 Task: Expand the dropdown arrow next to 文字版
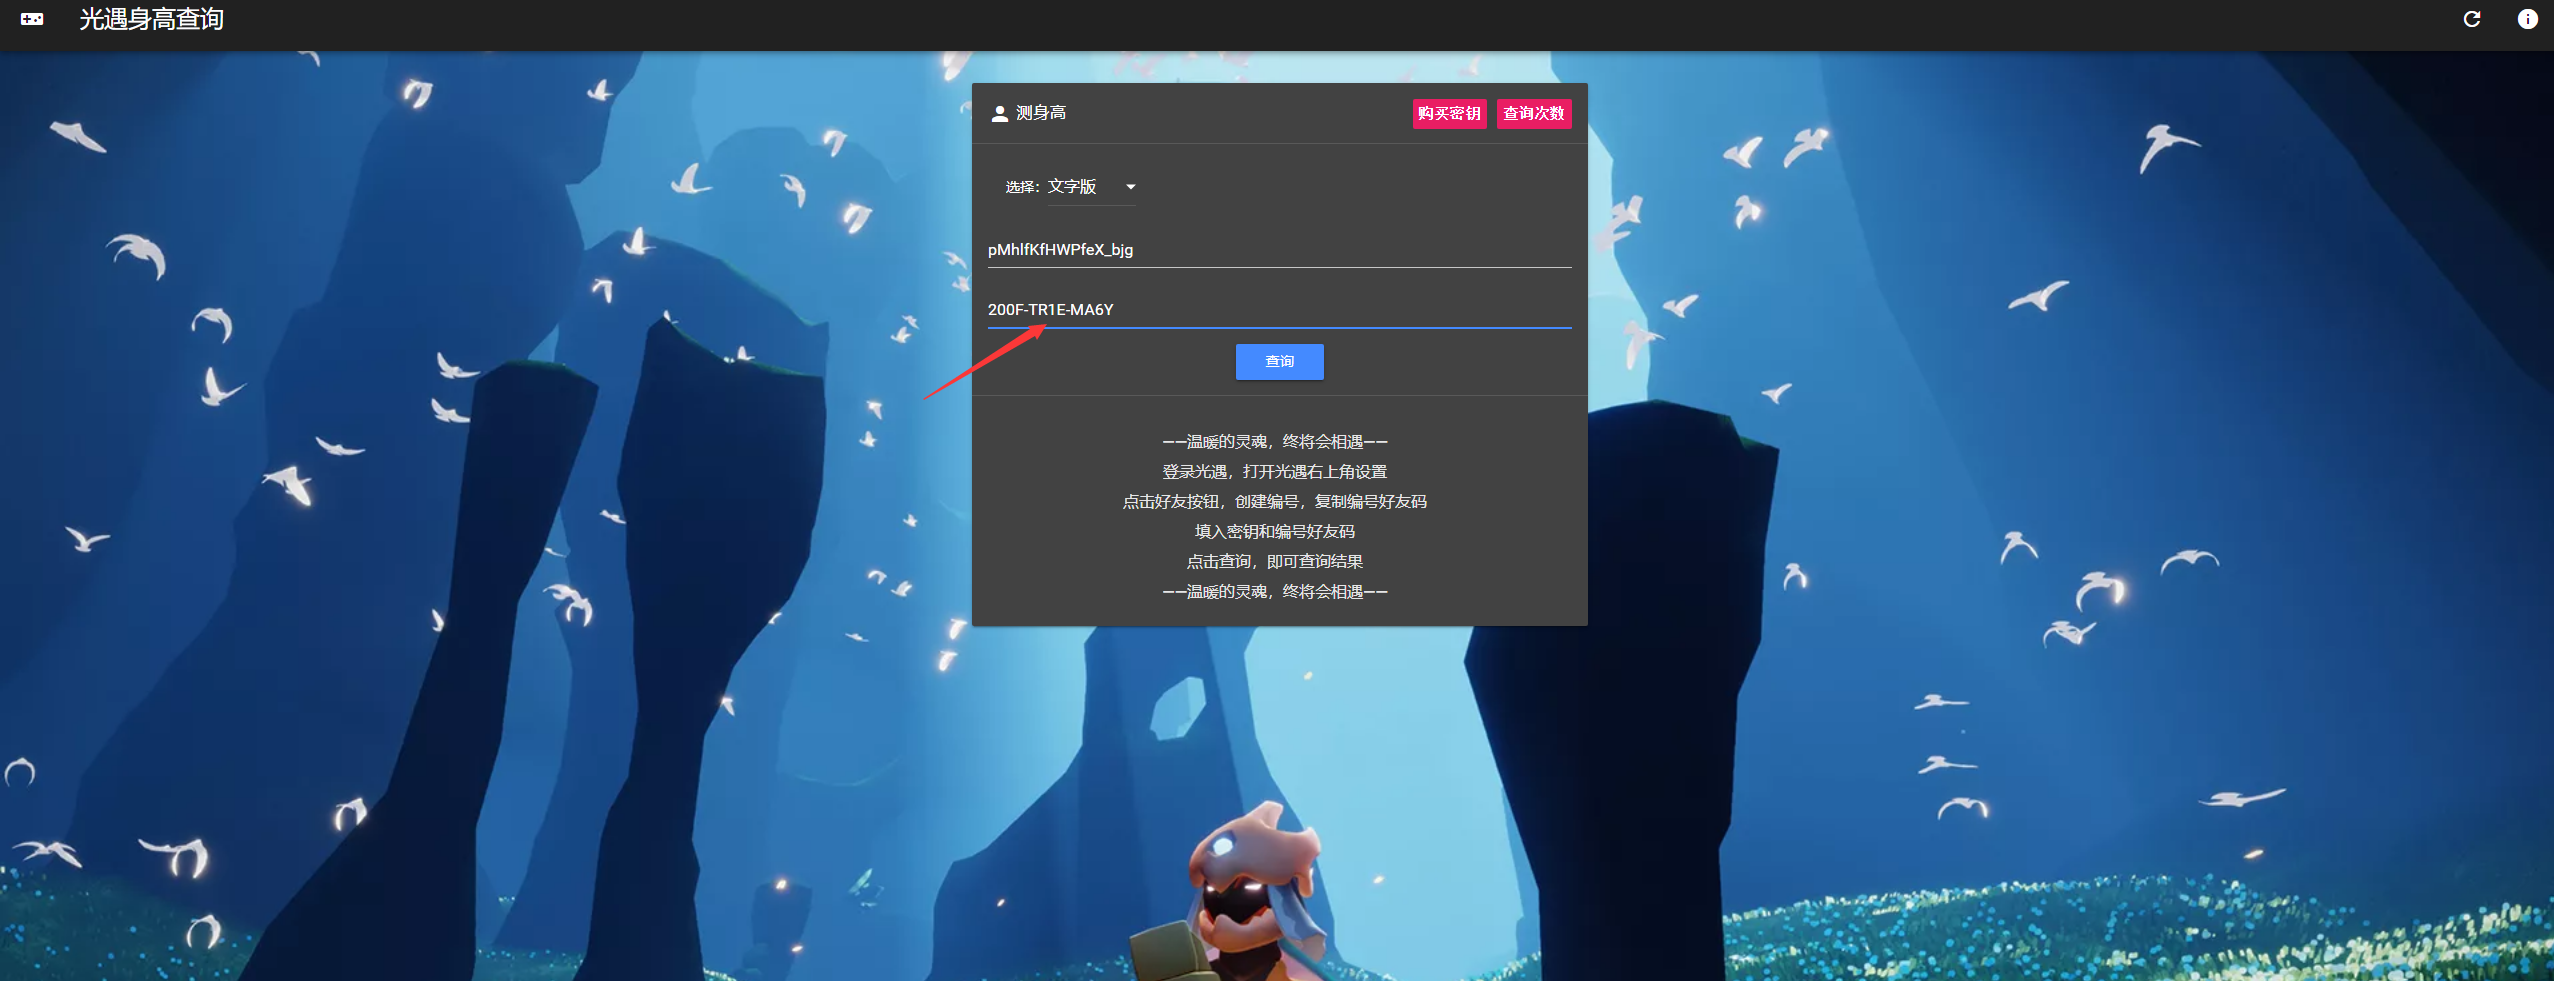tap(1130, 187)
